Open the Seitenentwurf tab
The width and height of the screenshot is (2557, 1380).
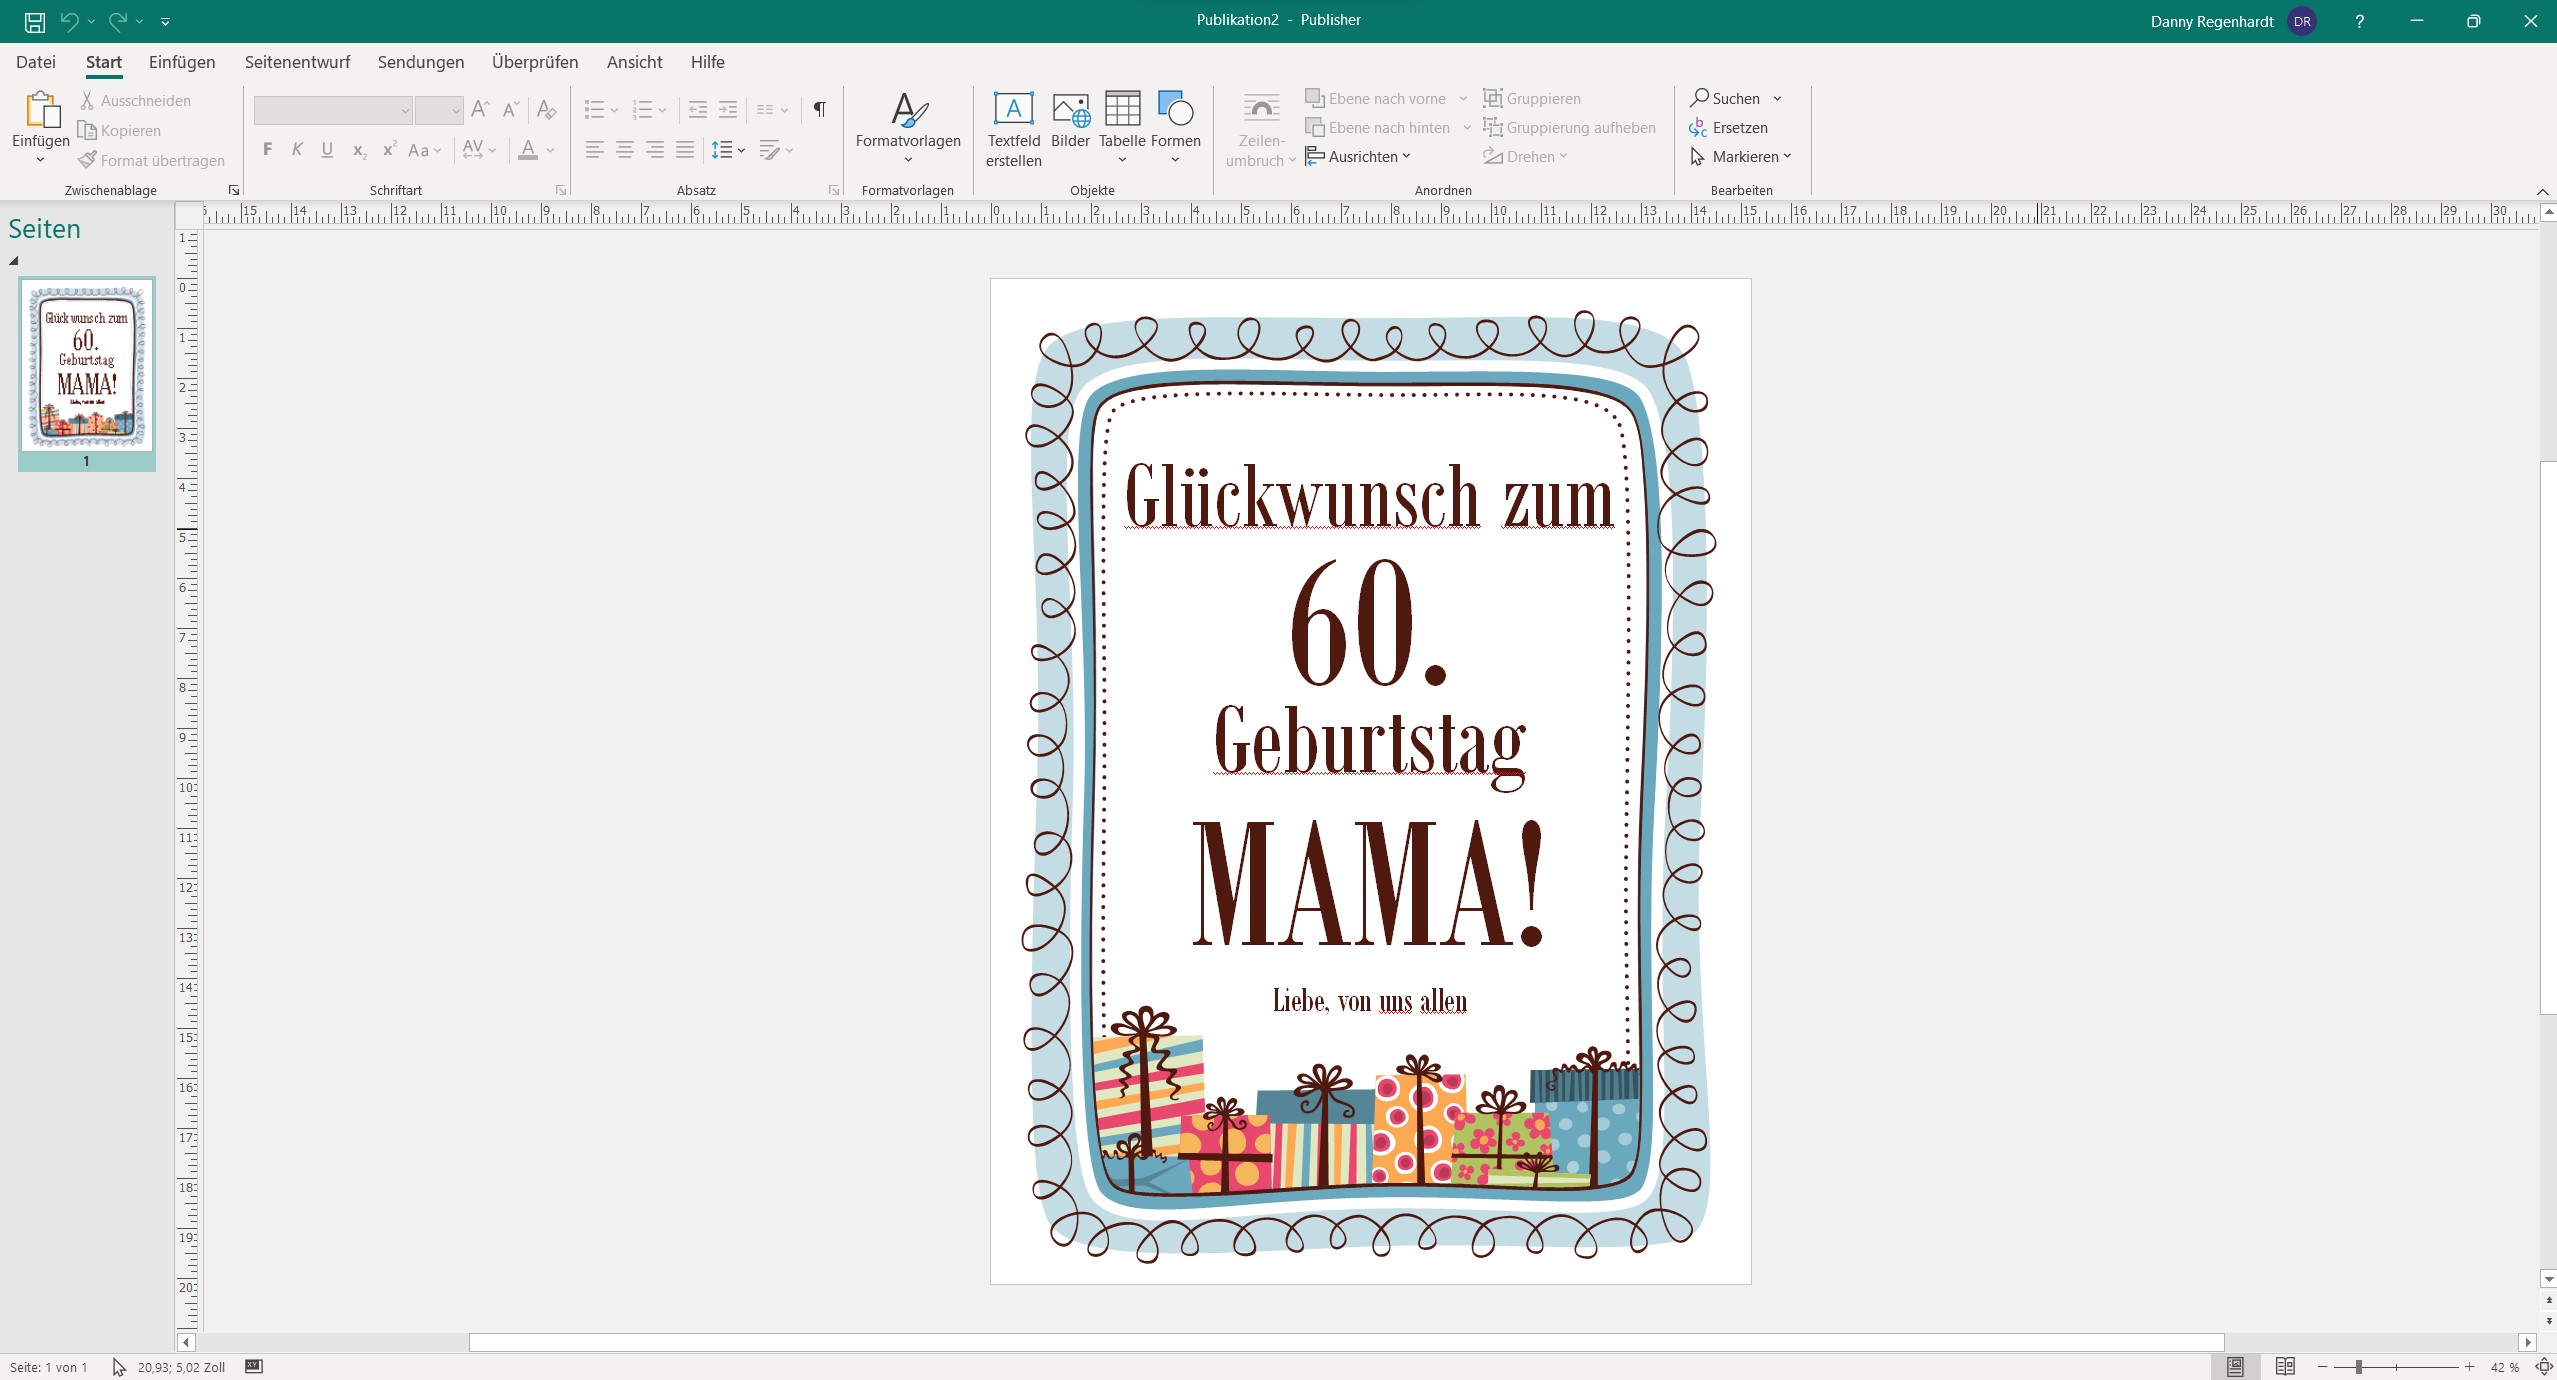click(x=297, y=62)
